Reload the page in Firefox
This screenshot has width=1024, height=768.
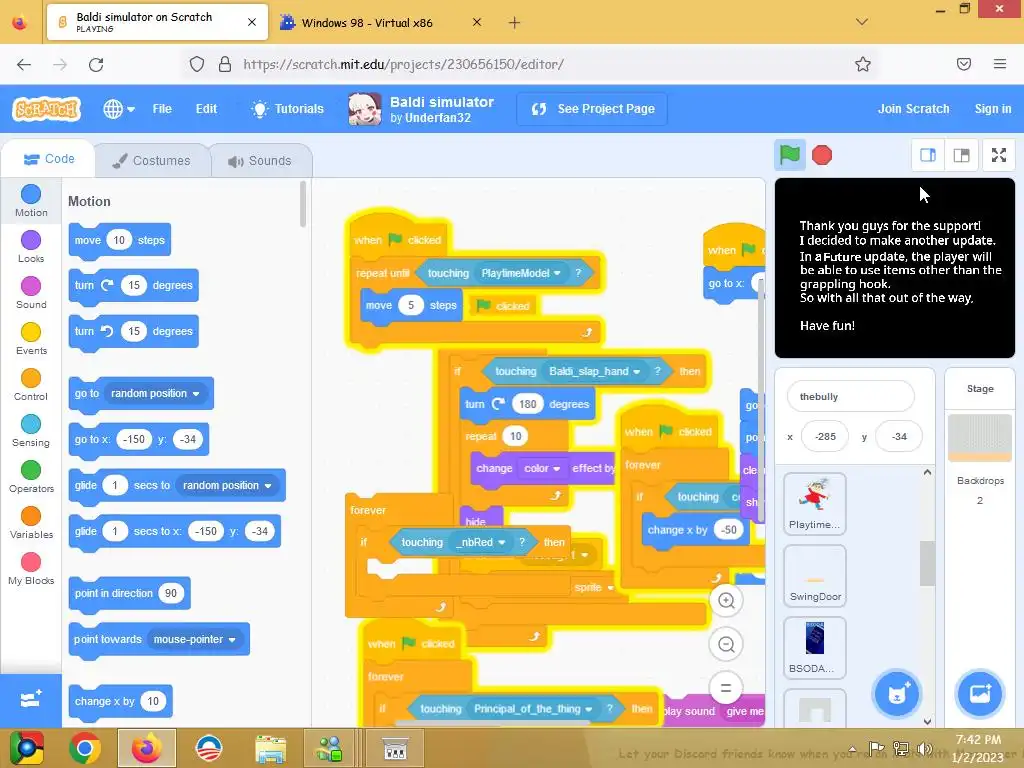click(96, 64)
